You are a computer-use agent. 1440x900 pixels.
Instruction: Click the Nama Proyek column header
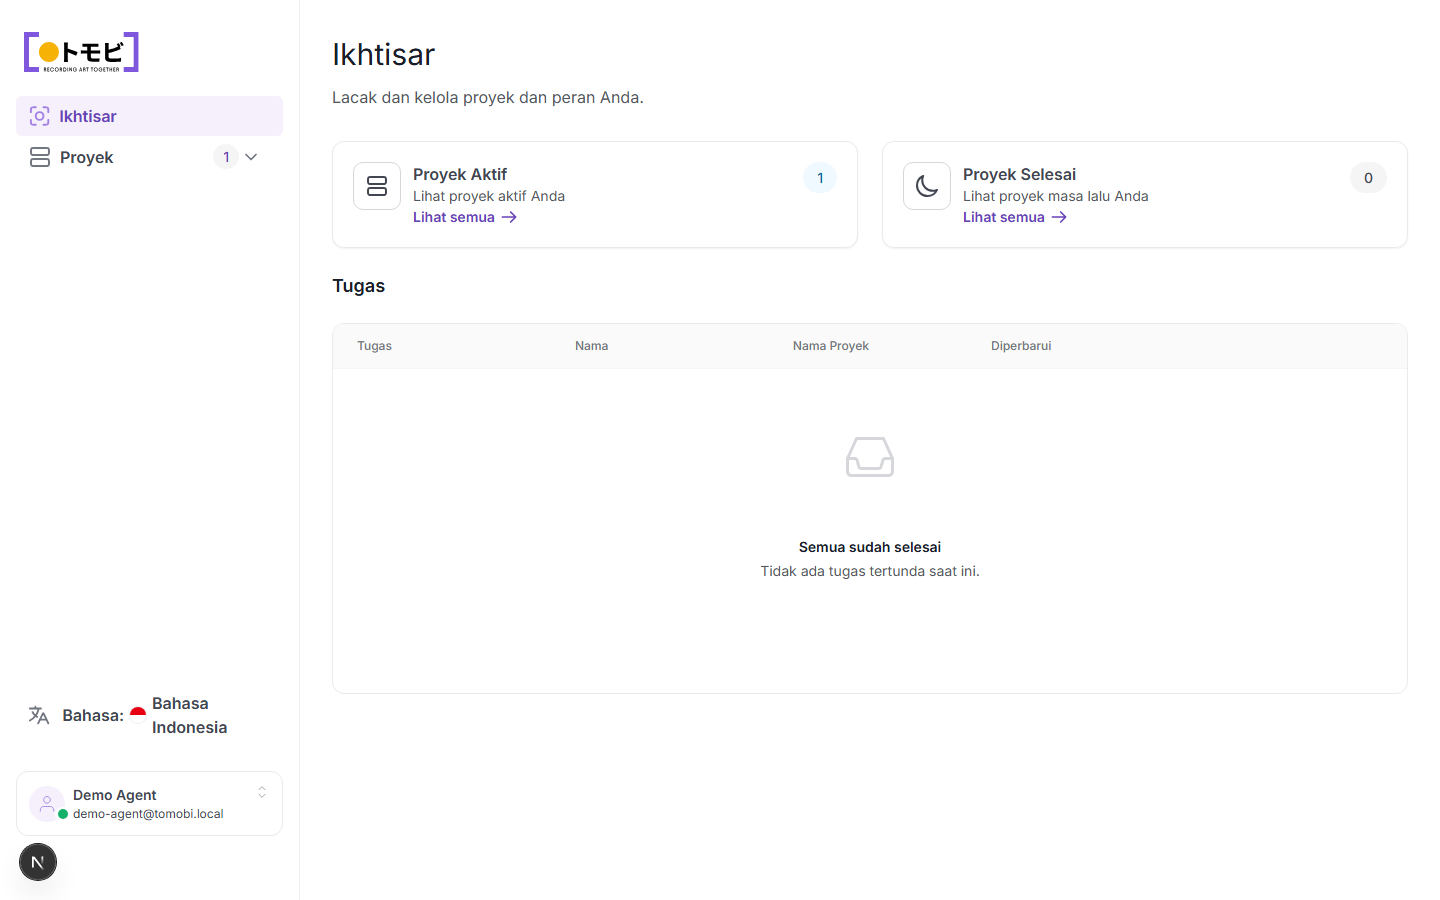point(830,346)
